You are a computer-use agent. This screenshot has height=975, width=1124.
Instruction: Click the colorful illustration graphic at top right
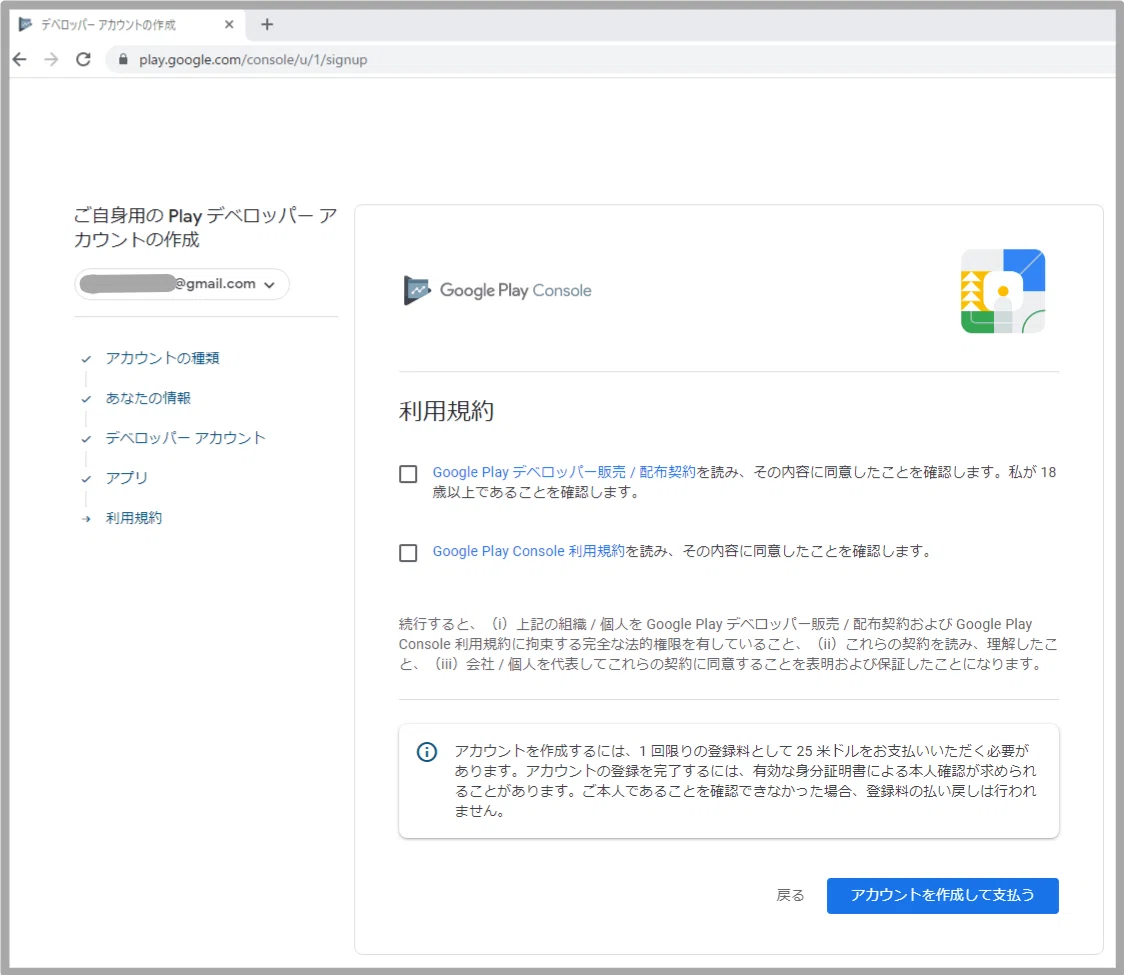point(1003,291)
